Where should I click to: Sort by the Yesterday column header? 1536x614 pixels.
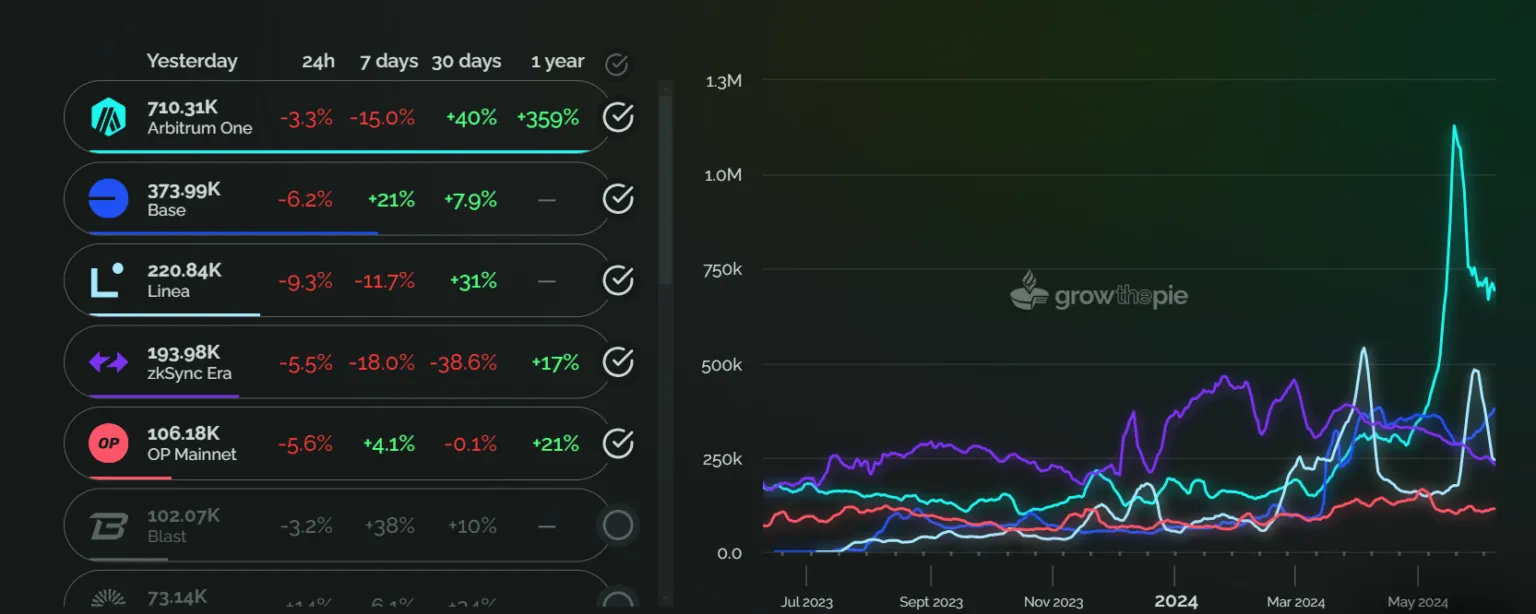point(192,61)
